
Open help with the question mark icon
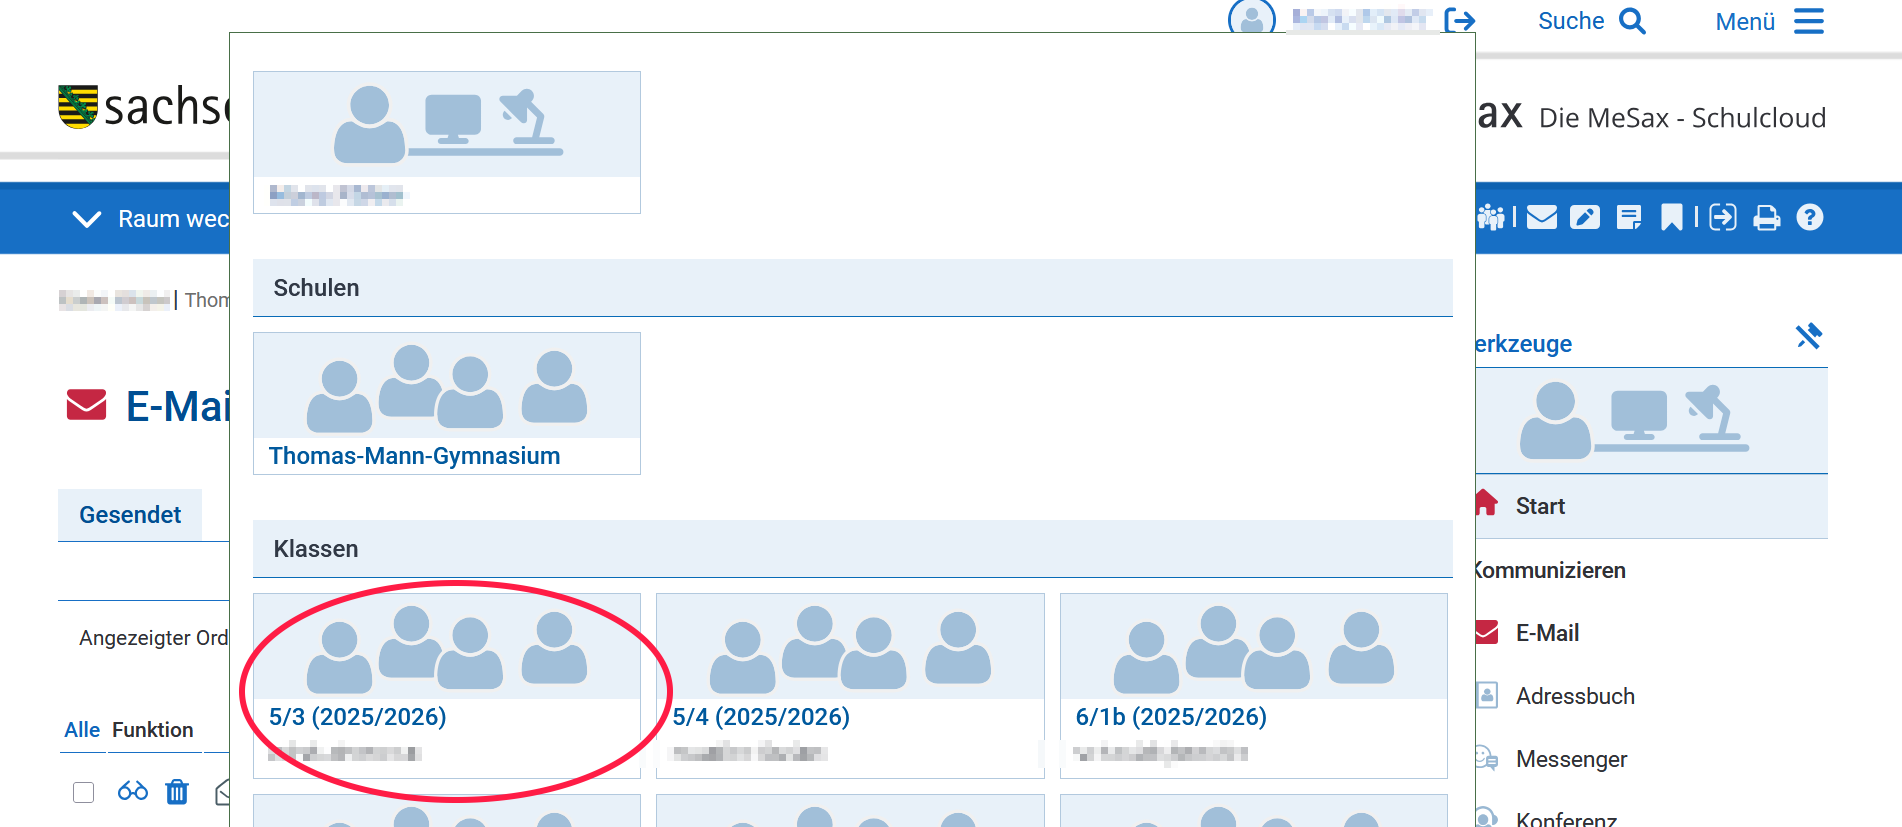1809,217
